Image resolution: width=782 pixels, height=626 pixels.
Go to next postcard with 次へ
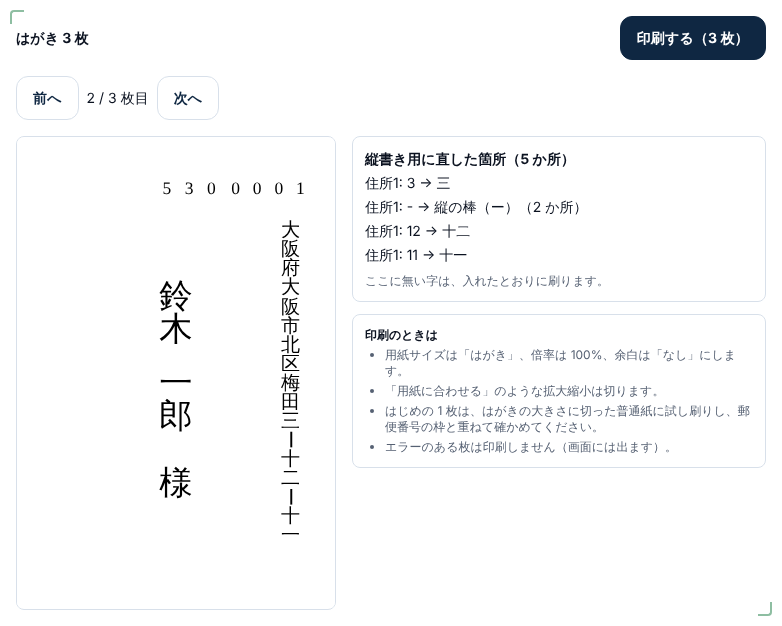coord(188,98)
